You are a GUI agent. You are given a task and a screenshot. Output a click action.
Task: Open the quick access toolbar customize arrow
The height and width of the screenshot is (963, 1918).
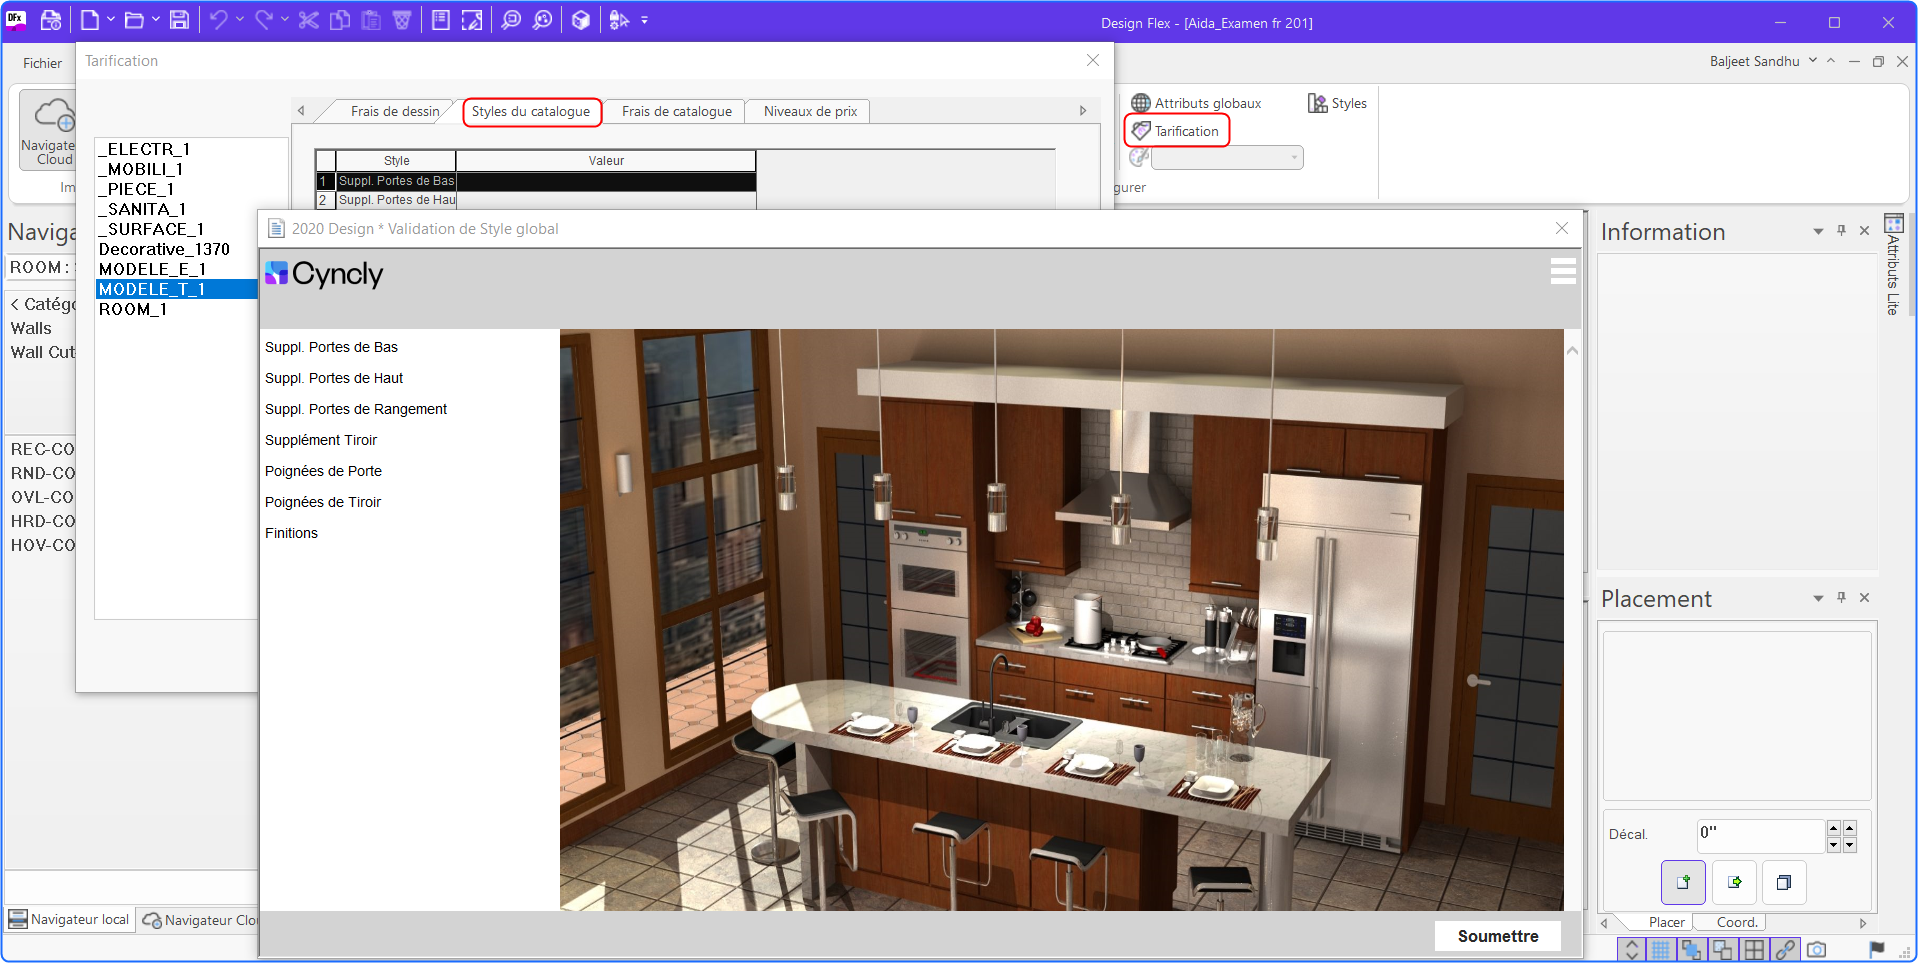click(644, 20)
